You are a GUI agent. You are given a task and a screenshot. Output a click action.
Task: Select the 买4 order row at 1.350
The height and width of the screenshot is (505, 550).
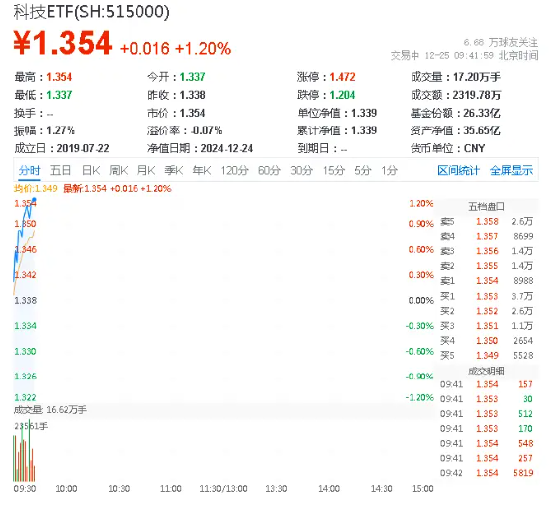487,341
